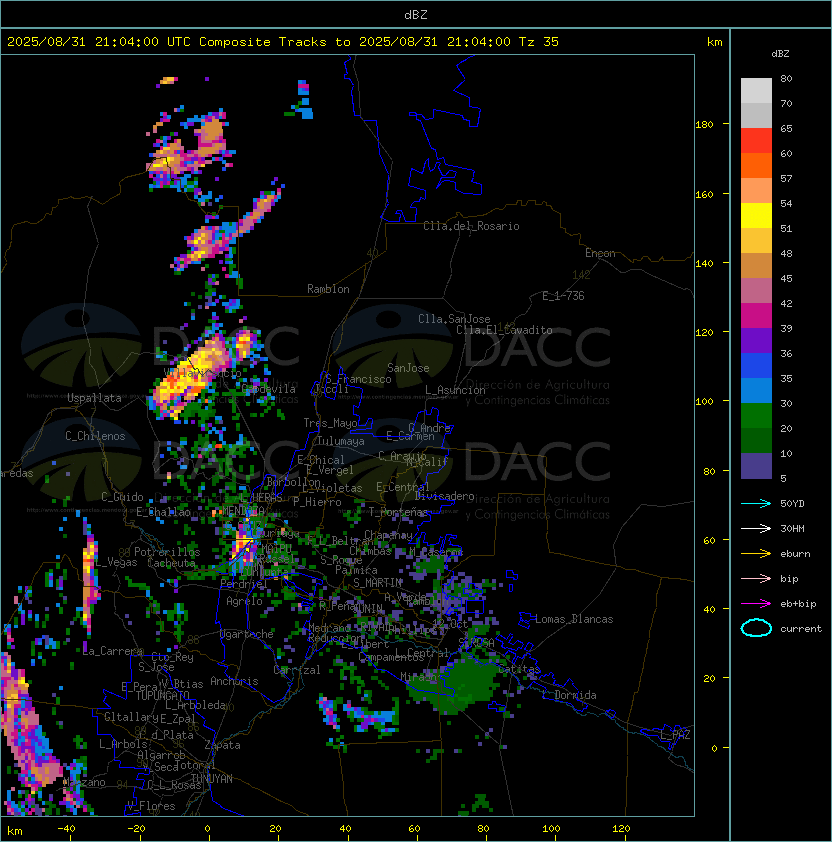Click the pink bip arrow symbol
Viewport: 832px width, 842px height.
pyautogui.click(x=756, y=578)
